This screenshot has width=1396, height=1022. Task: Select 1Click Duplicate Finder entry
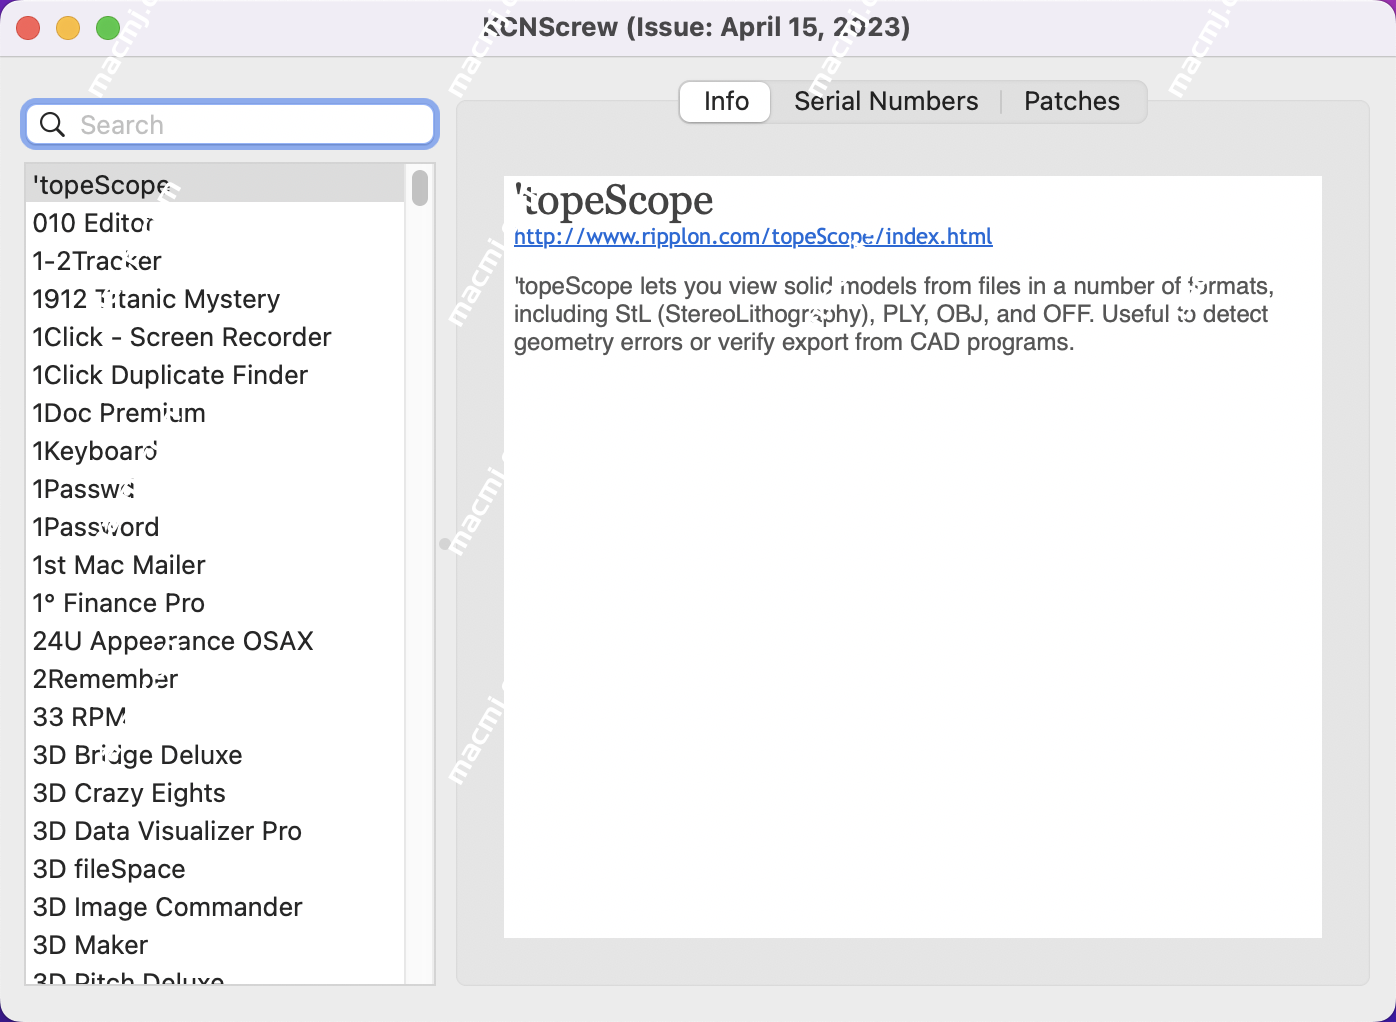click(215, 375)
